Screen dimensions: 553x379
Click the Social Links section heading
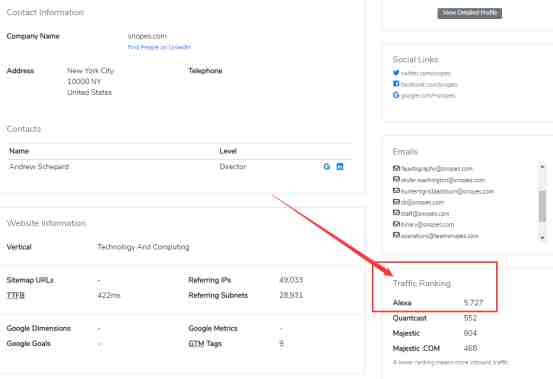[x=415, y=60]
